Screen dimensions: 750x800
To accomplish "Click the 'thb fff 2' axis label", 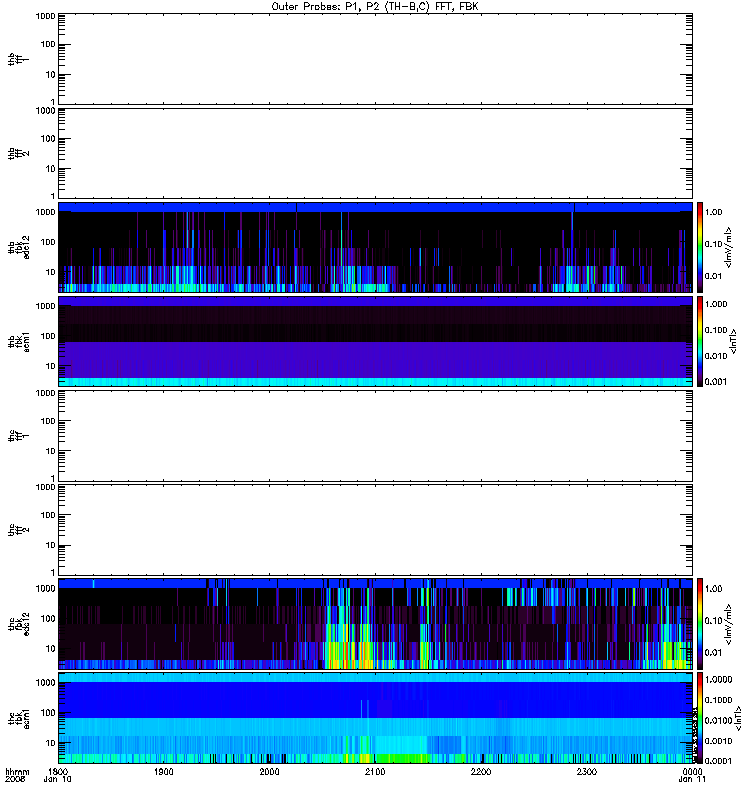I will (19, 153).
